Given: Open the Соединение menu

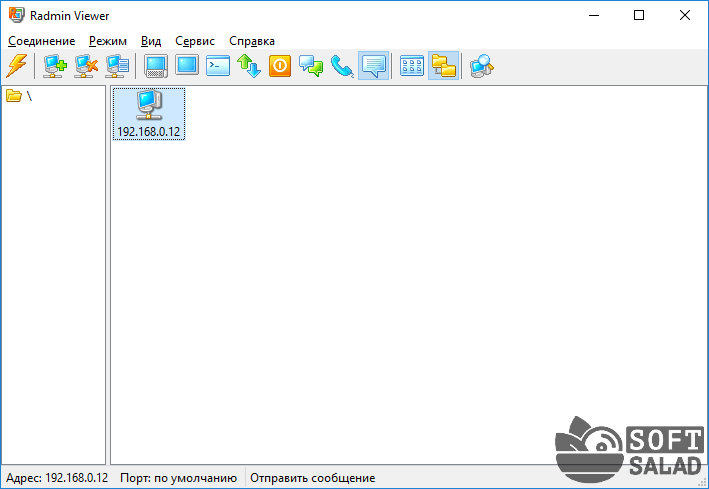Looking at the screenshot, I should click(42, 41).
